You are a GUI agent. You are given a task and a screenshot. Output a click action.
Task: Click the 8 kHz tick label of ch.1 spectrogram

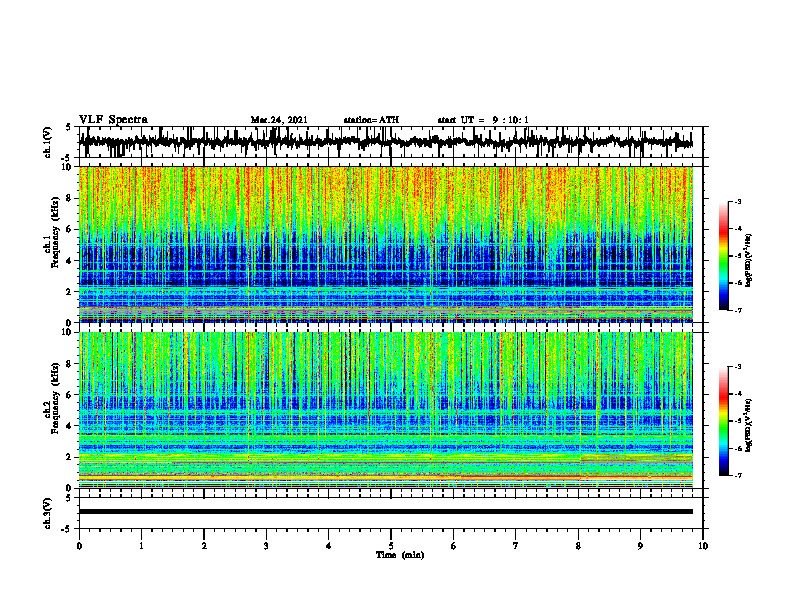tap(70, 198)
